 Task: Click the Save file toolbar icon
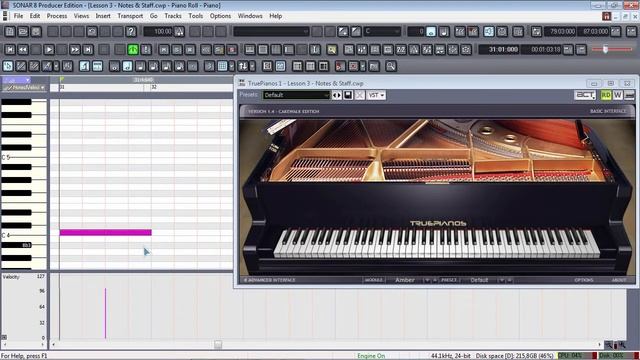[x=36, y=31]
